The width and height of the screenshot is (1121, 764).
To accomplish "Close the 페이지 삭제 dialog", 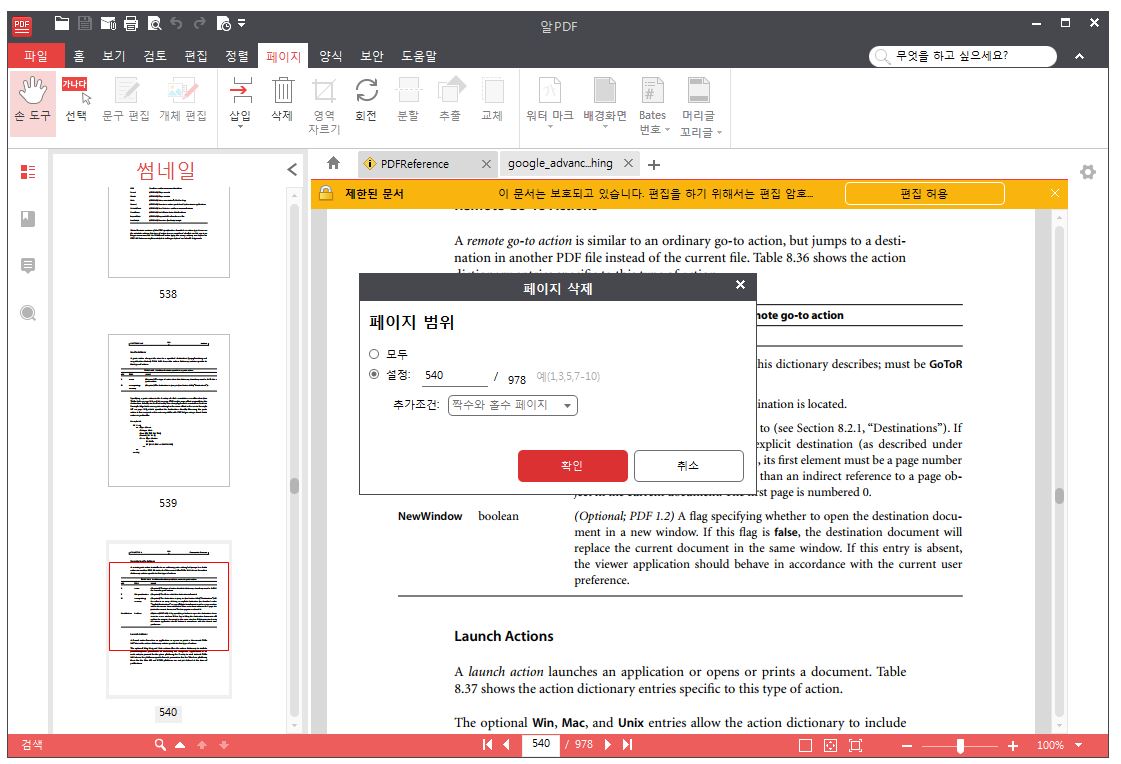I will coord(740,284).
